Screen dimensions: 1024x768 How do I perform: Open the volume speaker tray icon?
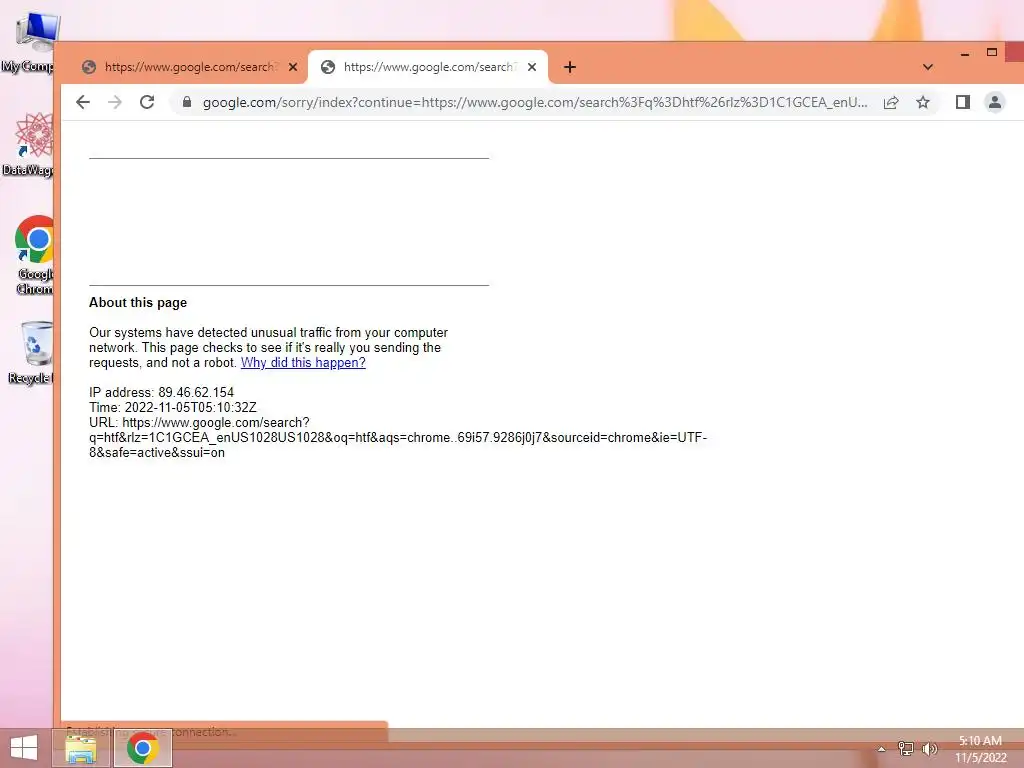pos(929,748)
